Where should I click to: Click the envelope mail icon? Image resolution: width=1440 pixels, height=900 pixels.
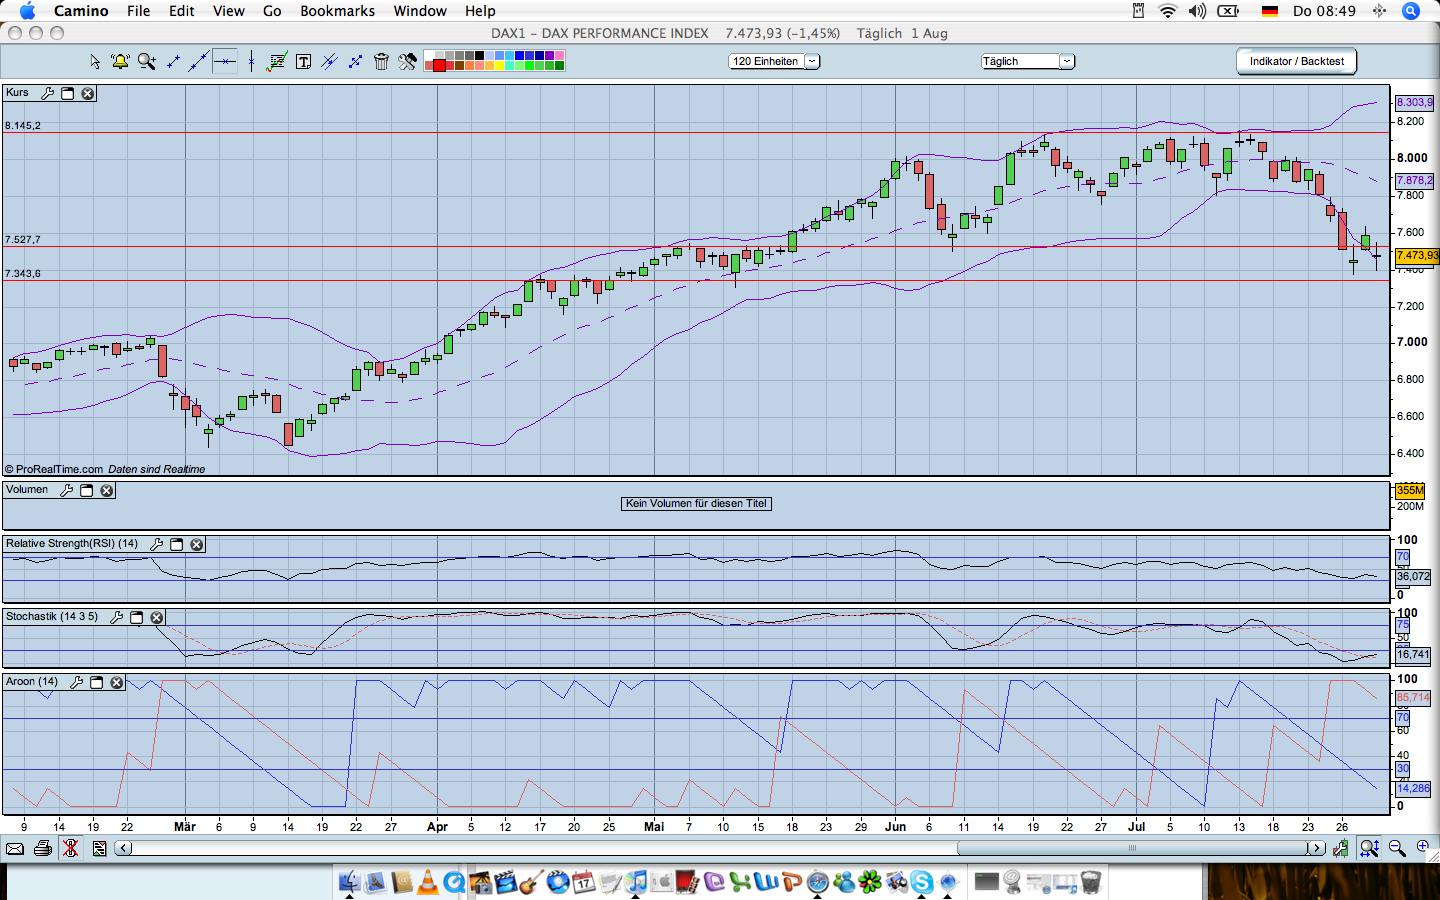pos(15,849)
